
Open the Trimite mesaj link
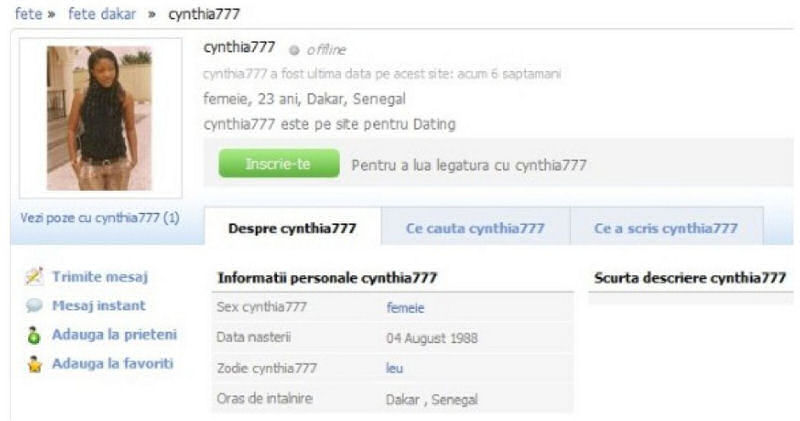coord(100,277)
